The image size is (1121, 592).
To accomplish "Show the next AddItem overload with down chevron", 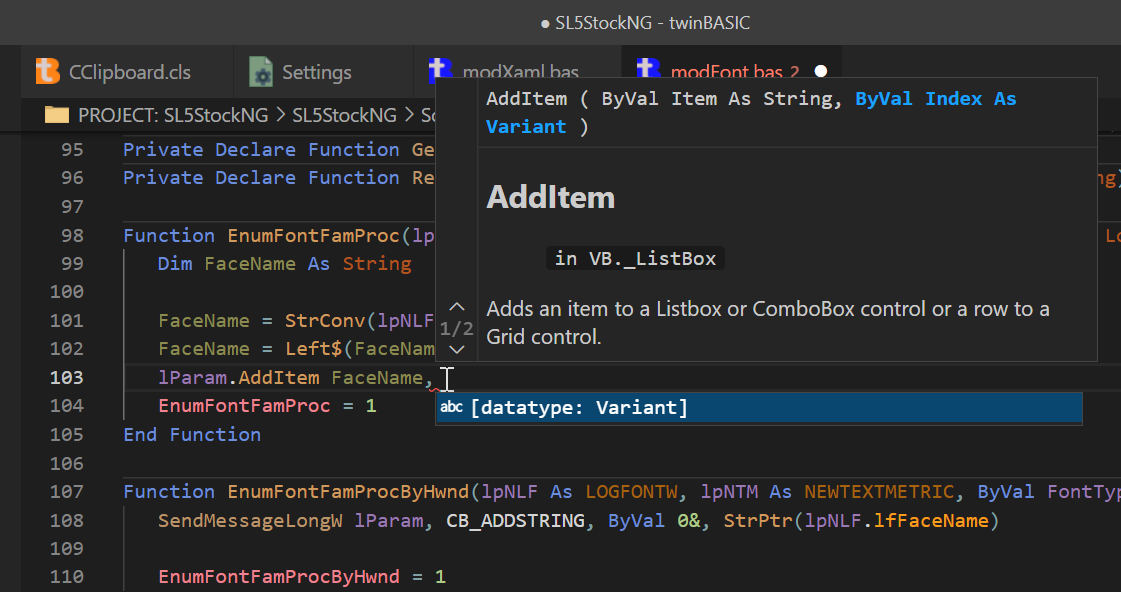I will [457, 349].
